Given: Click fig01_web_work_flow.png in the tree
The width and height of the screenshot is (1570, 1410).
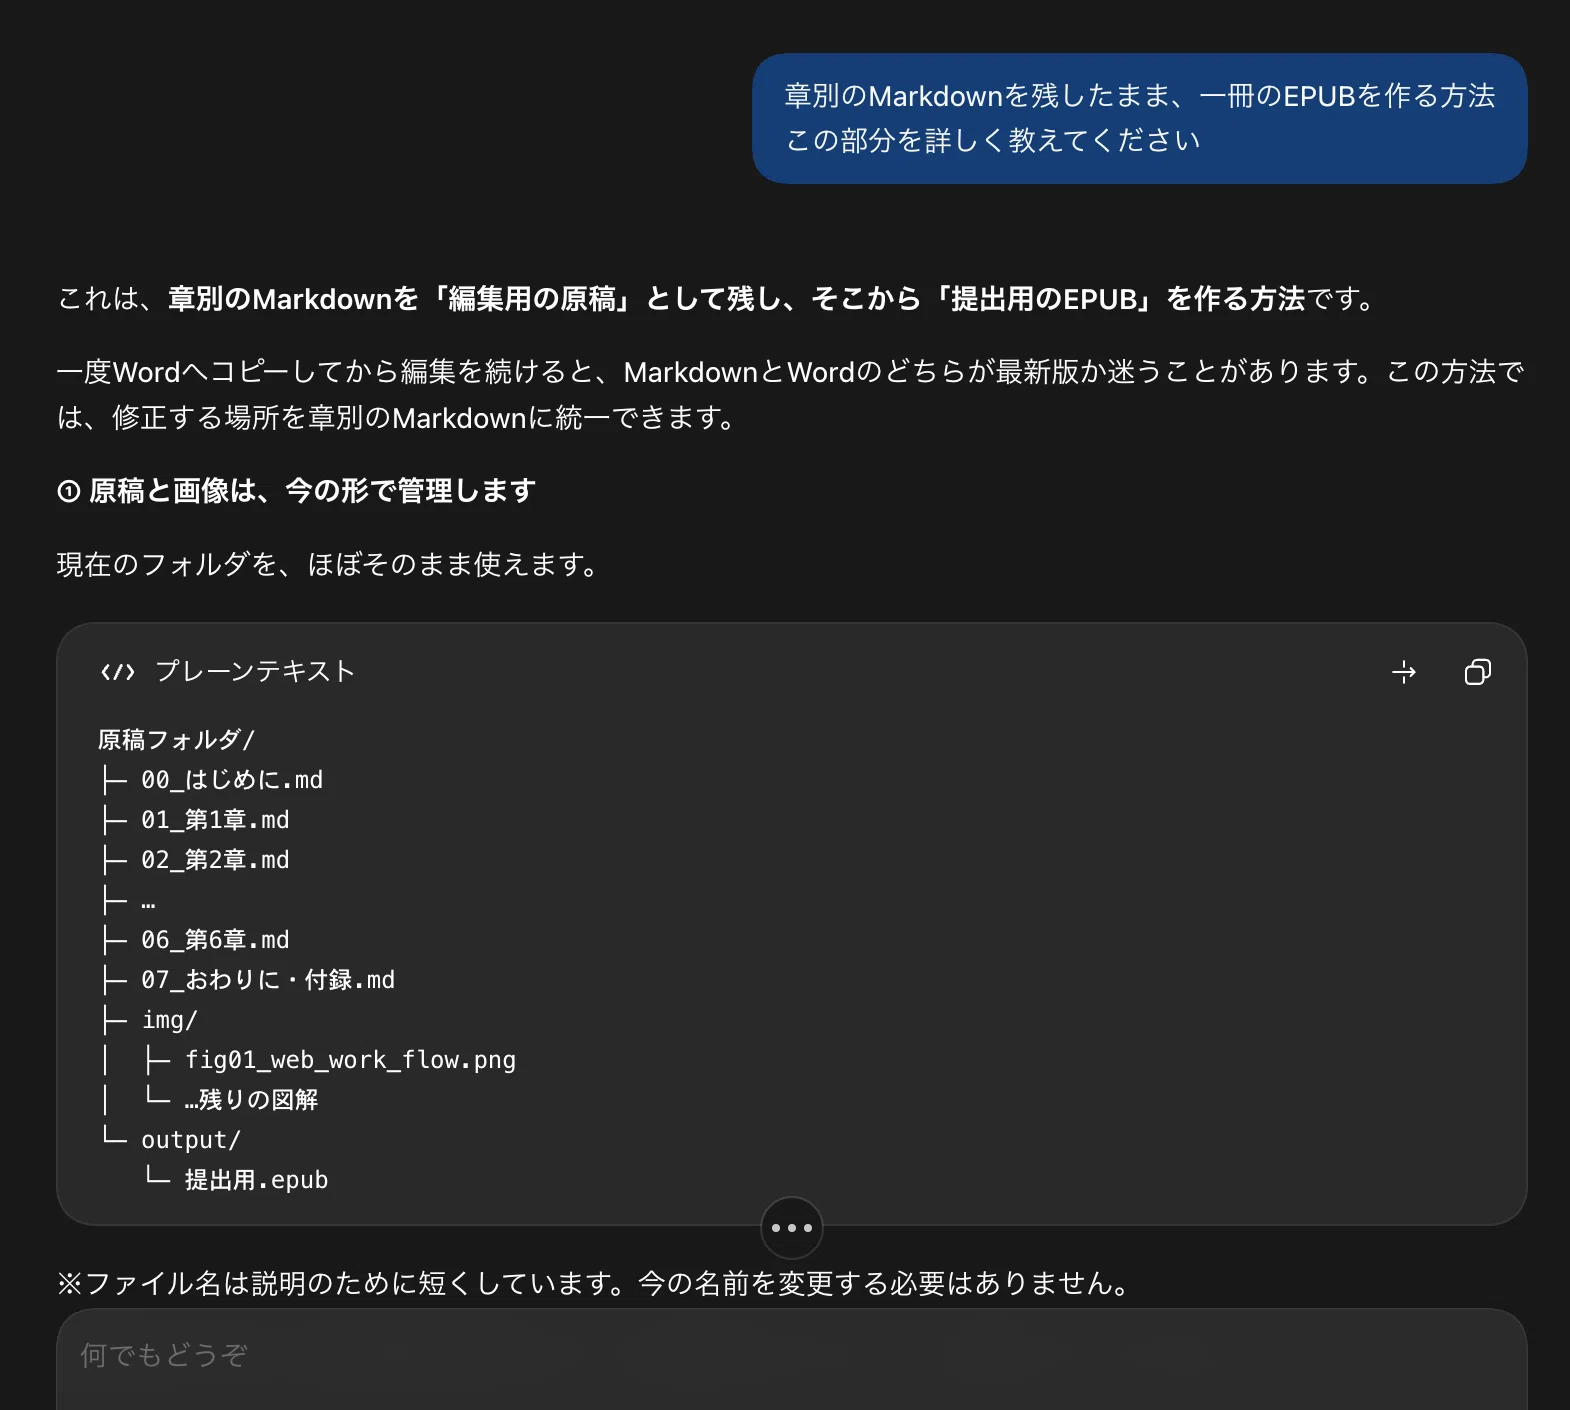Looking at the screenshot, I should tap(350, 1060).
